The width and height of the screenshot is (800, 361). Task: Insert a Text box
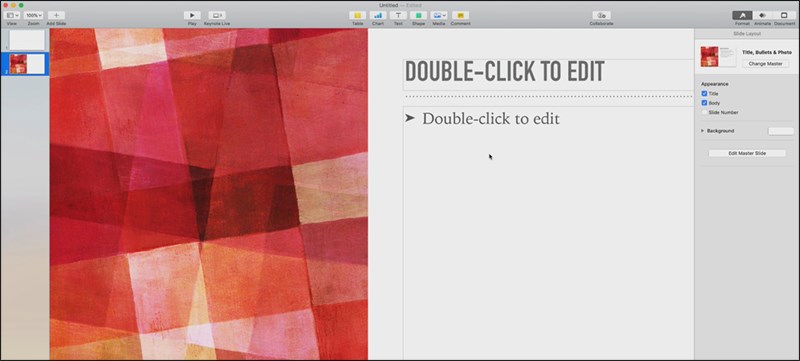[x=398, y=15]
